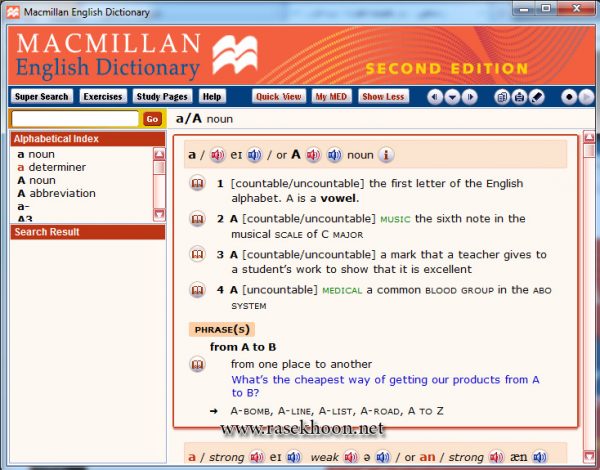
Task: Click the Search Result panel header
Action: (x=88, y=232)
